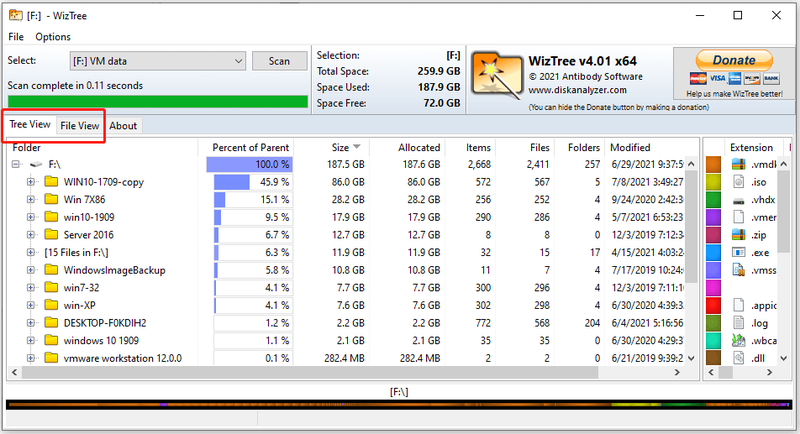Open the drive Select dropdown

[x=157, y=61]
